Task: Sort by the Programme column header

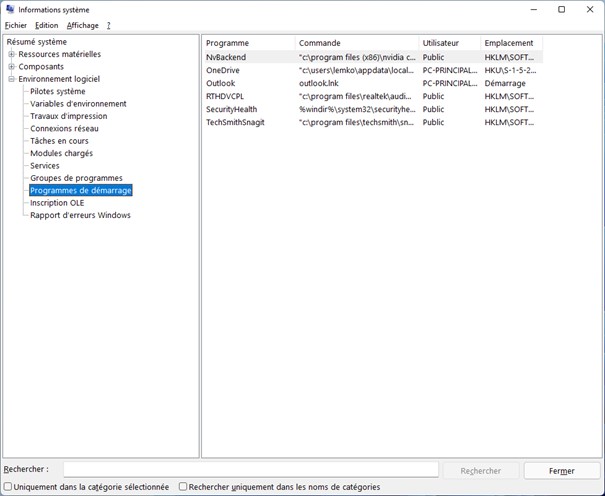Action: [x=248, y=43]
